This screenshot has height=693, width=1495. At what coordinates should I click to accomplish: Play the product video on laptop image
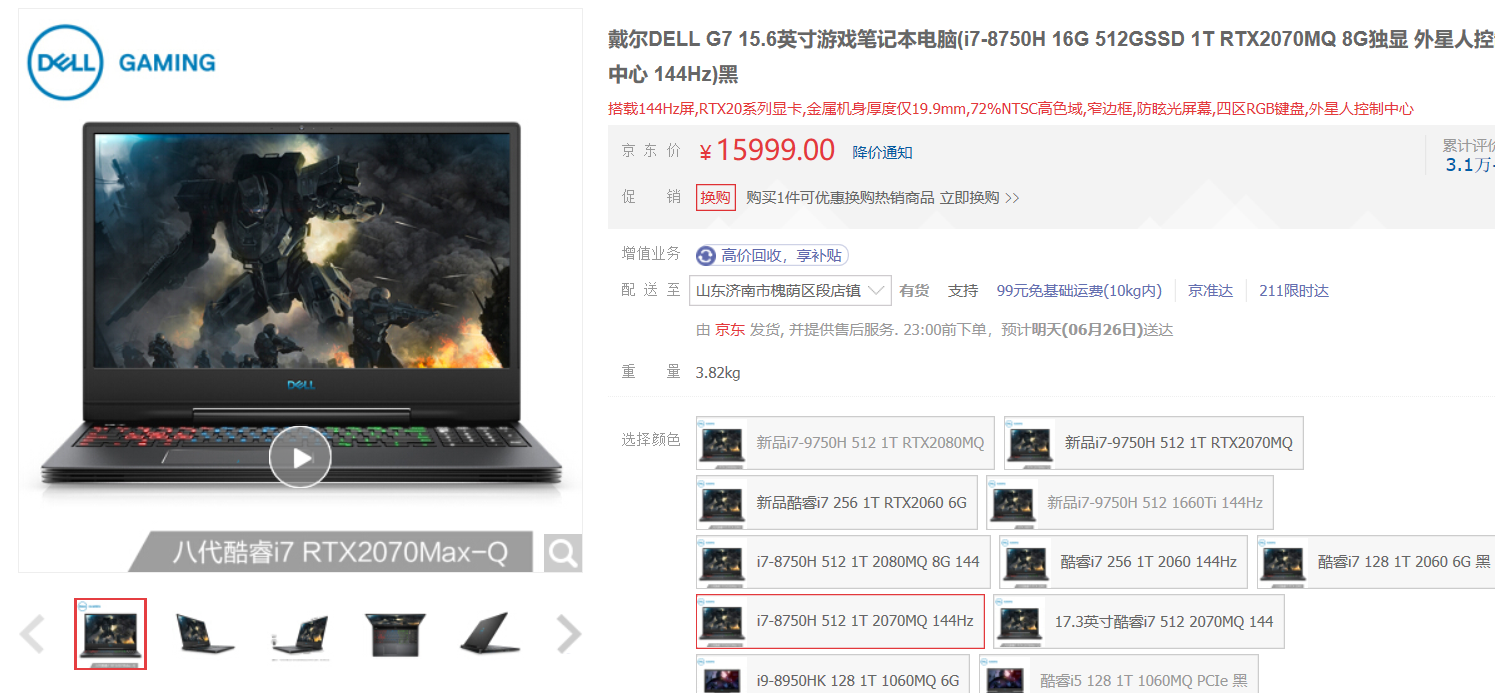pos(300,457)
